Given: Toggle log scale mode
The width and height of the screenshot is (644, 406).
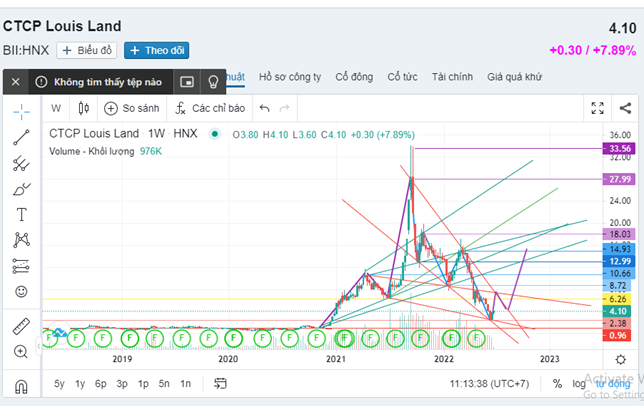Looking at the screenshot, I should [x=579, y=384].
